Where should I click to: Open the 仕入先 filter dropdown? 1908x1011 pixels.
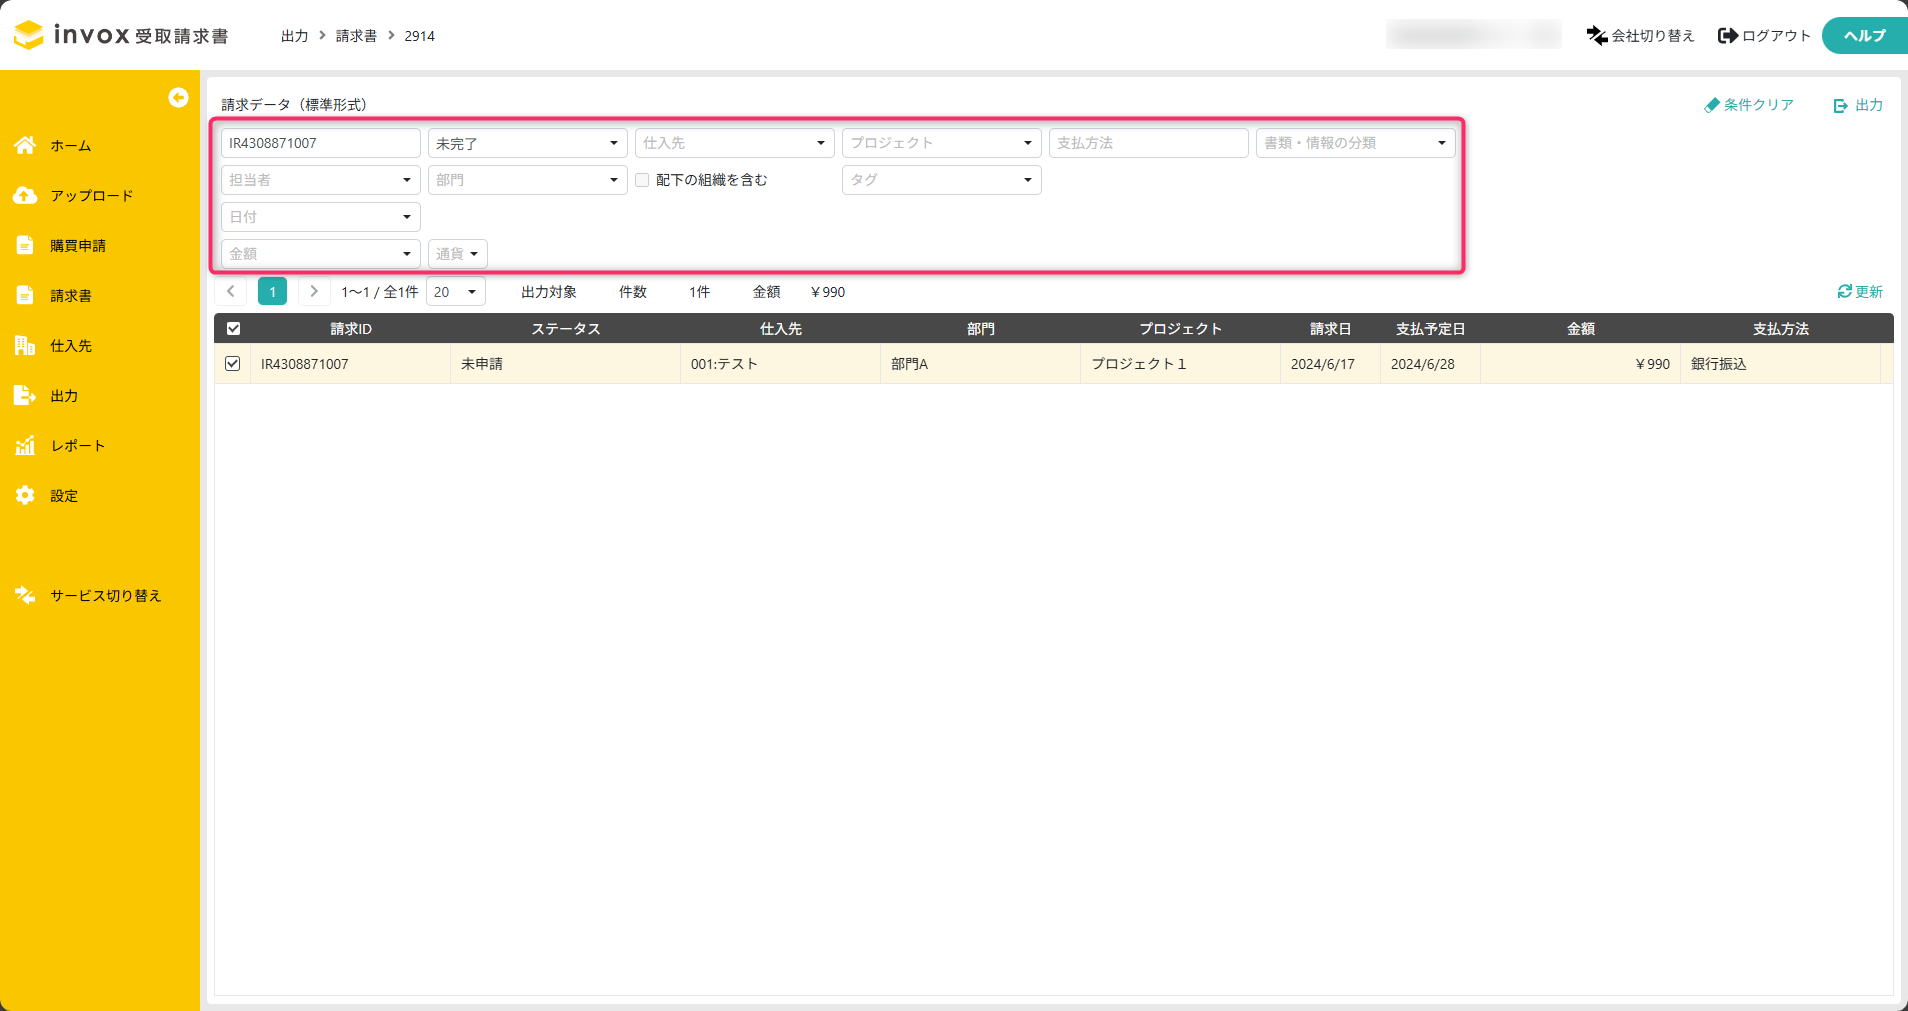pyautogui.click(x=734, y=143)
